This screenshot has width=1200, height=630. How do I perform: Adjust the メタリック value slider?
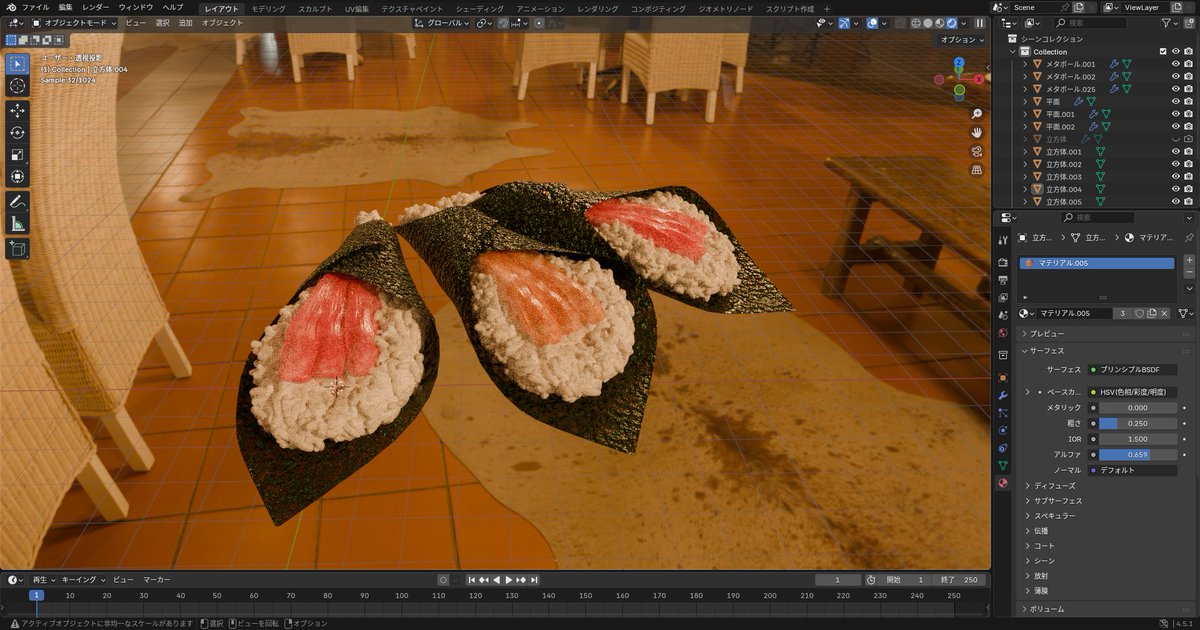click(1137, 408)
